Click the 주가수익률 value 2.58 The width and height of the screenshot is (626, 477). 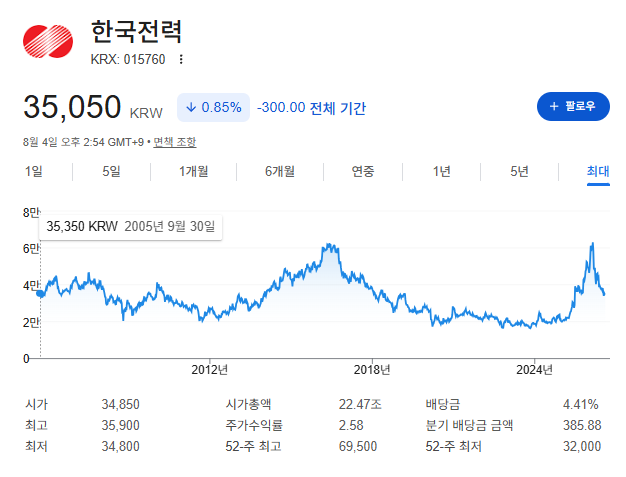(351, 425)
